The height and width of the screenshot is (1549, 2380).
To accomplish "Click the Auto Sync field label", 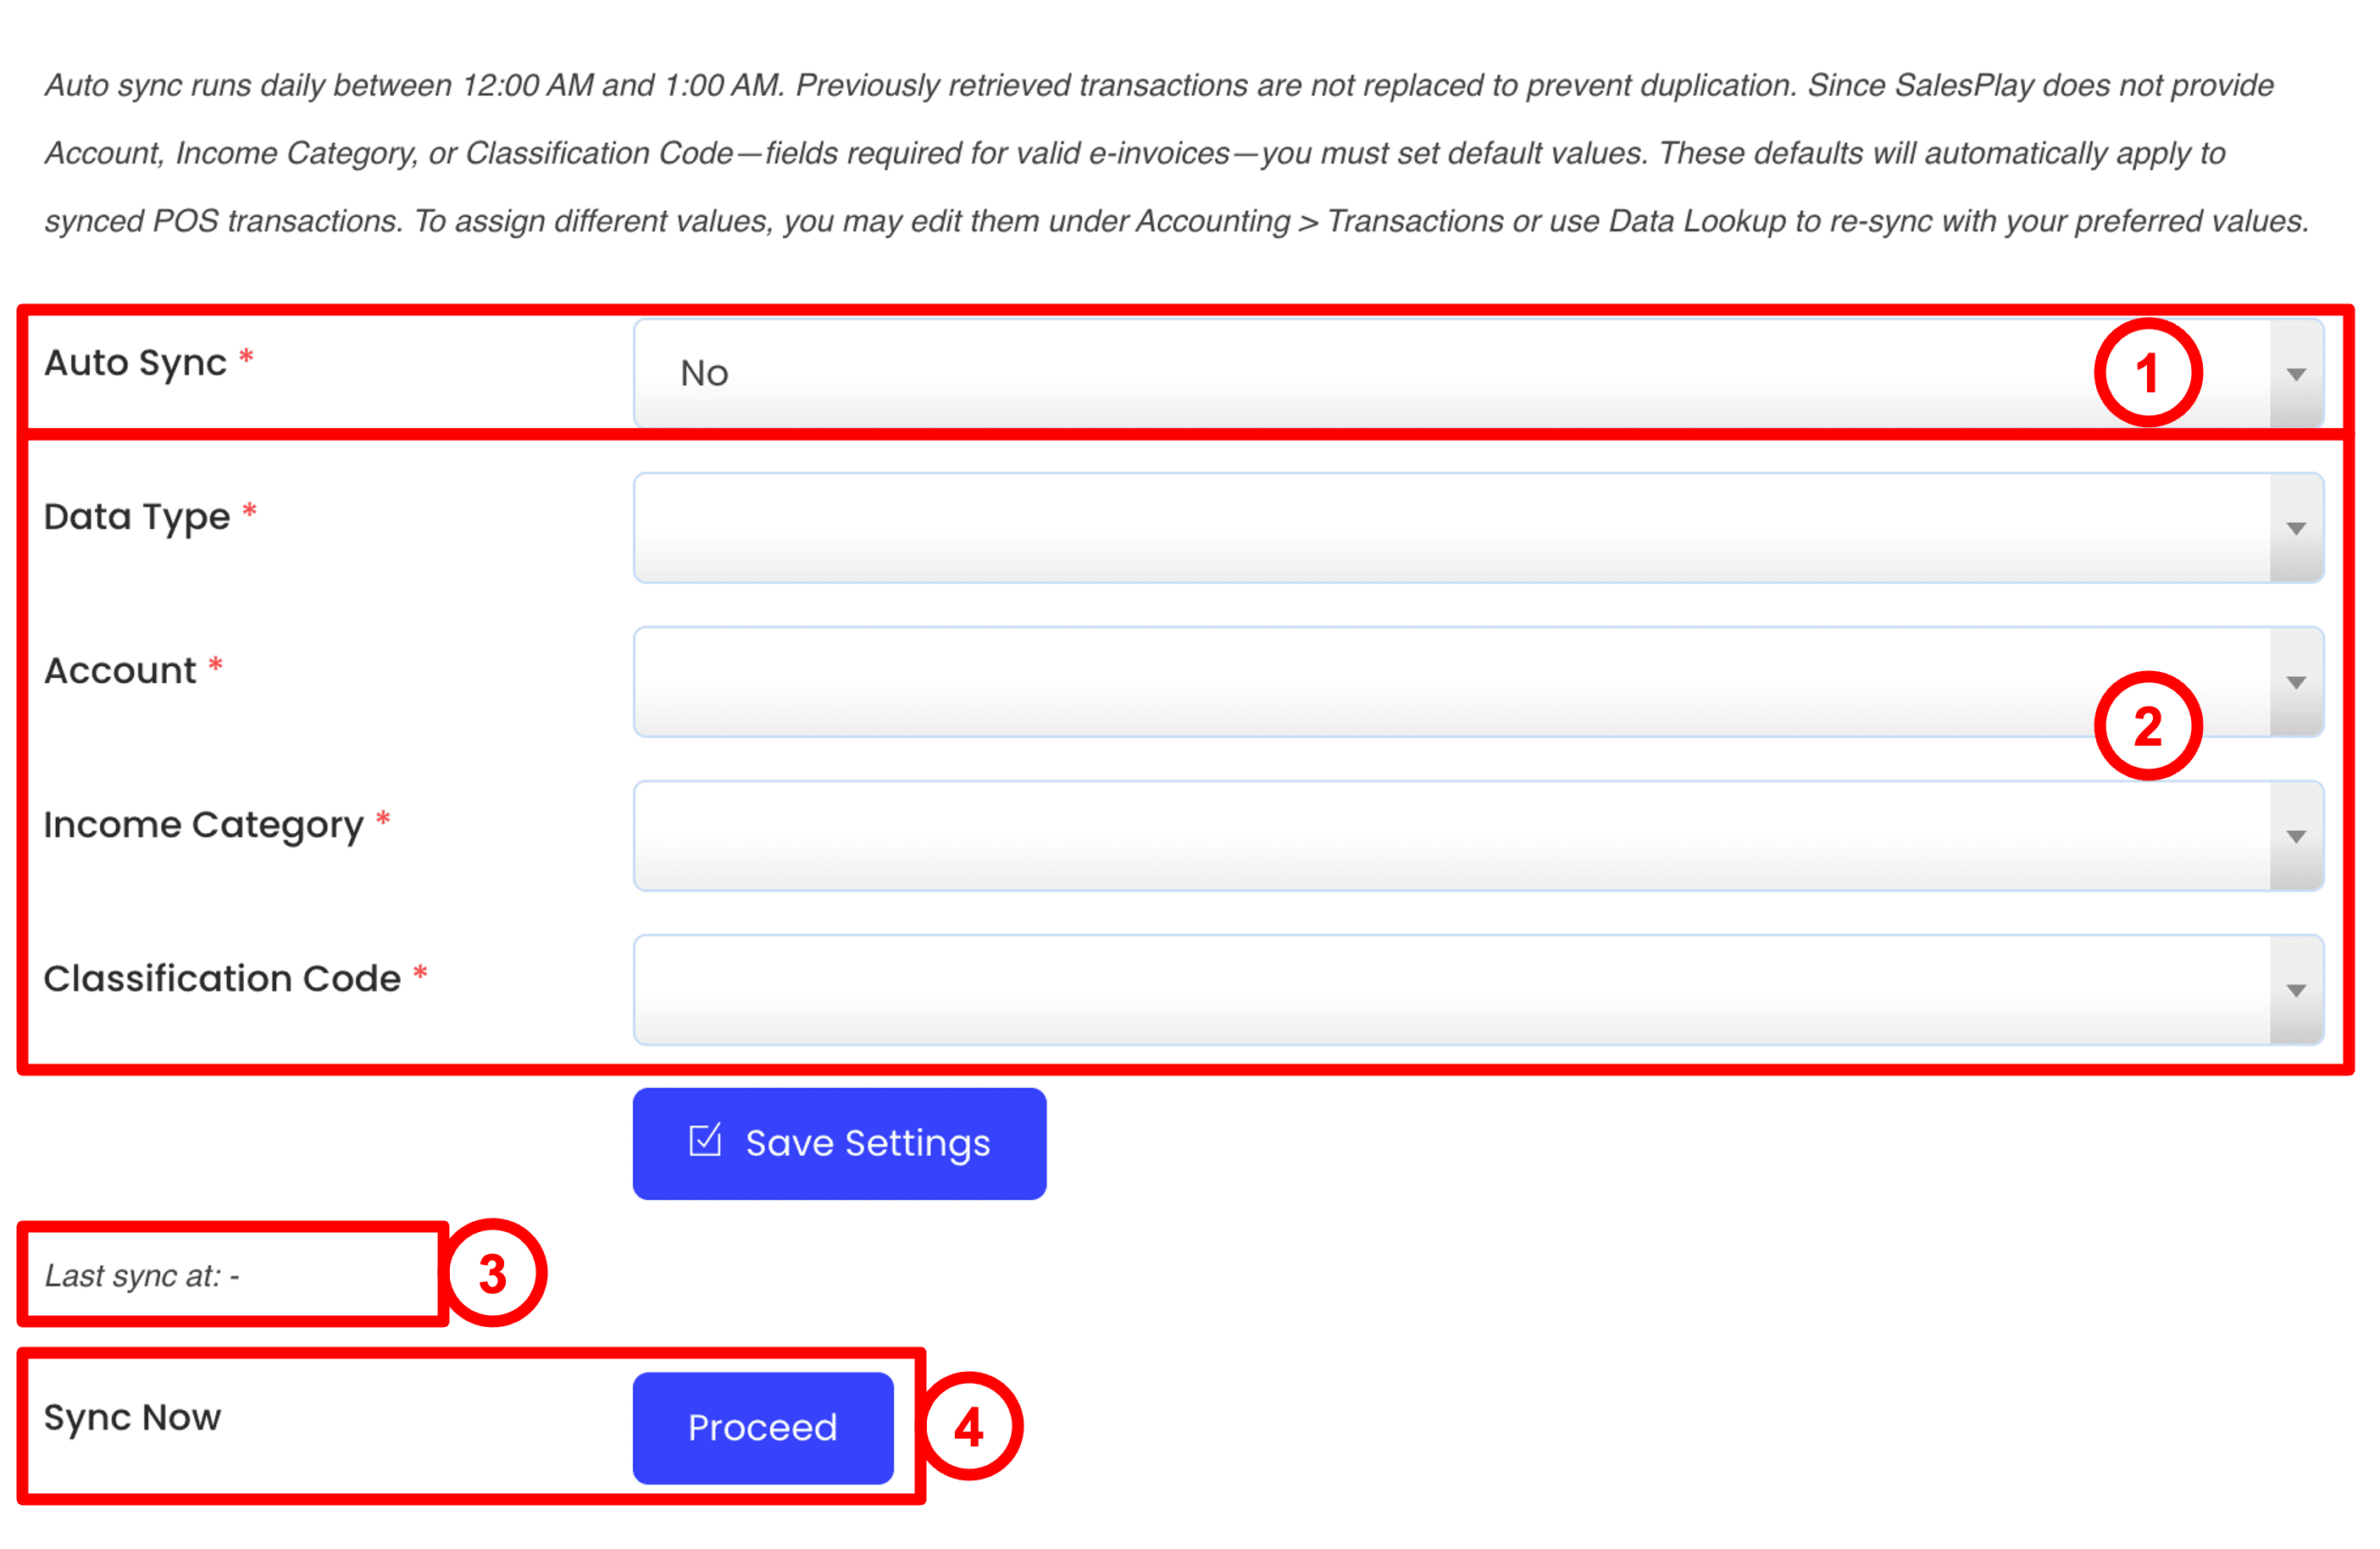I will 136,362.
